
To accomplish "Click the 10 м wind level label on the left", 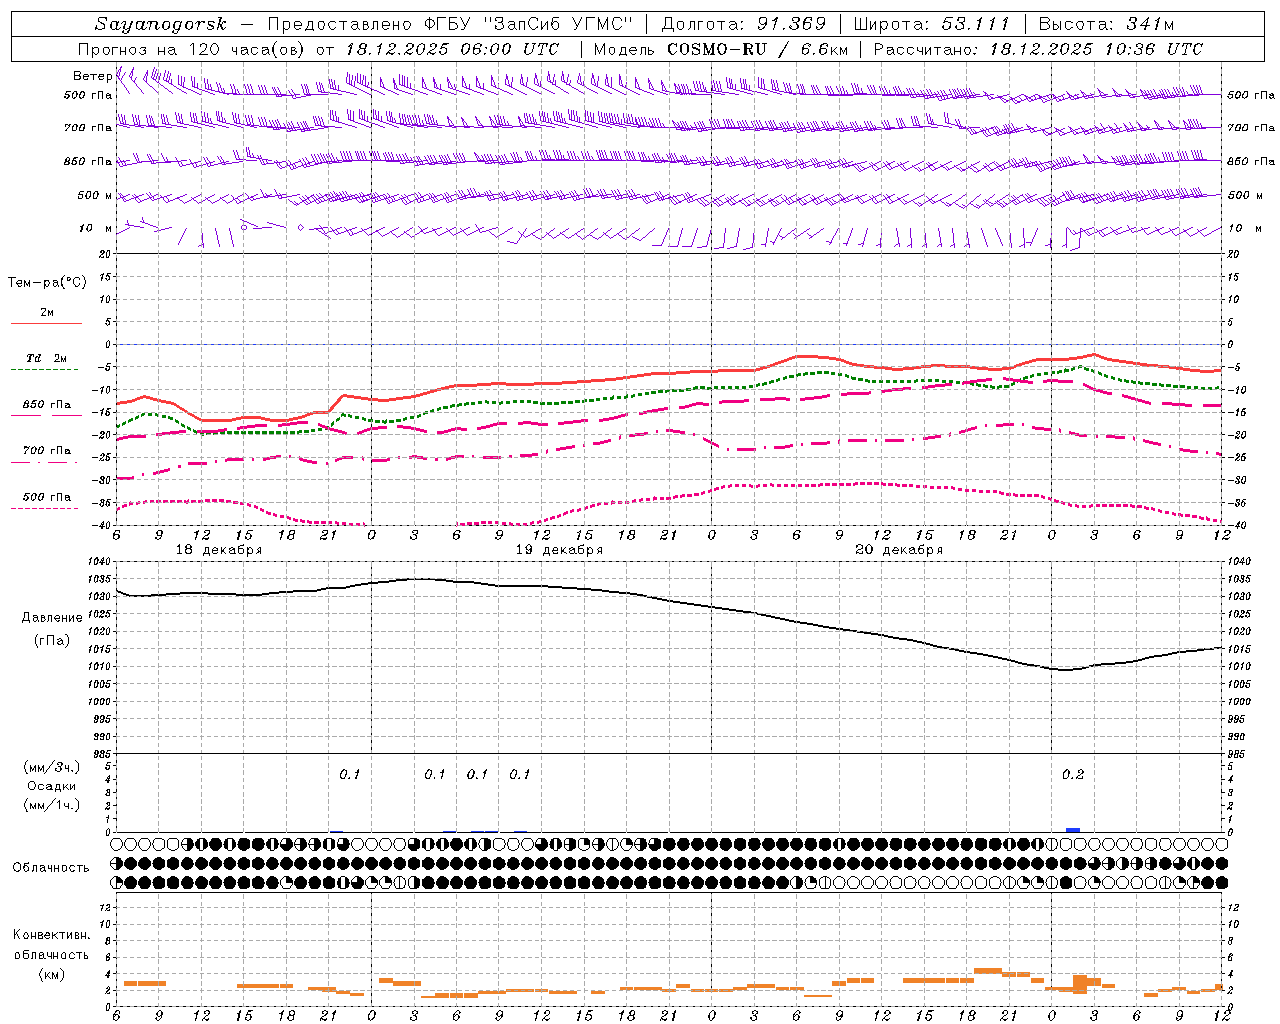I will pos(95,228).
